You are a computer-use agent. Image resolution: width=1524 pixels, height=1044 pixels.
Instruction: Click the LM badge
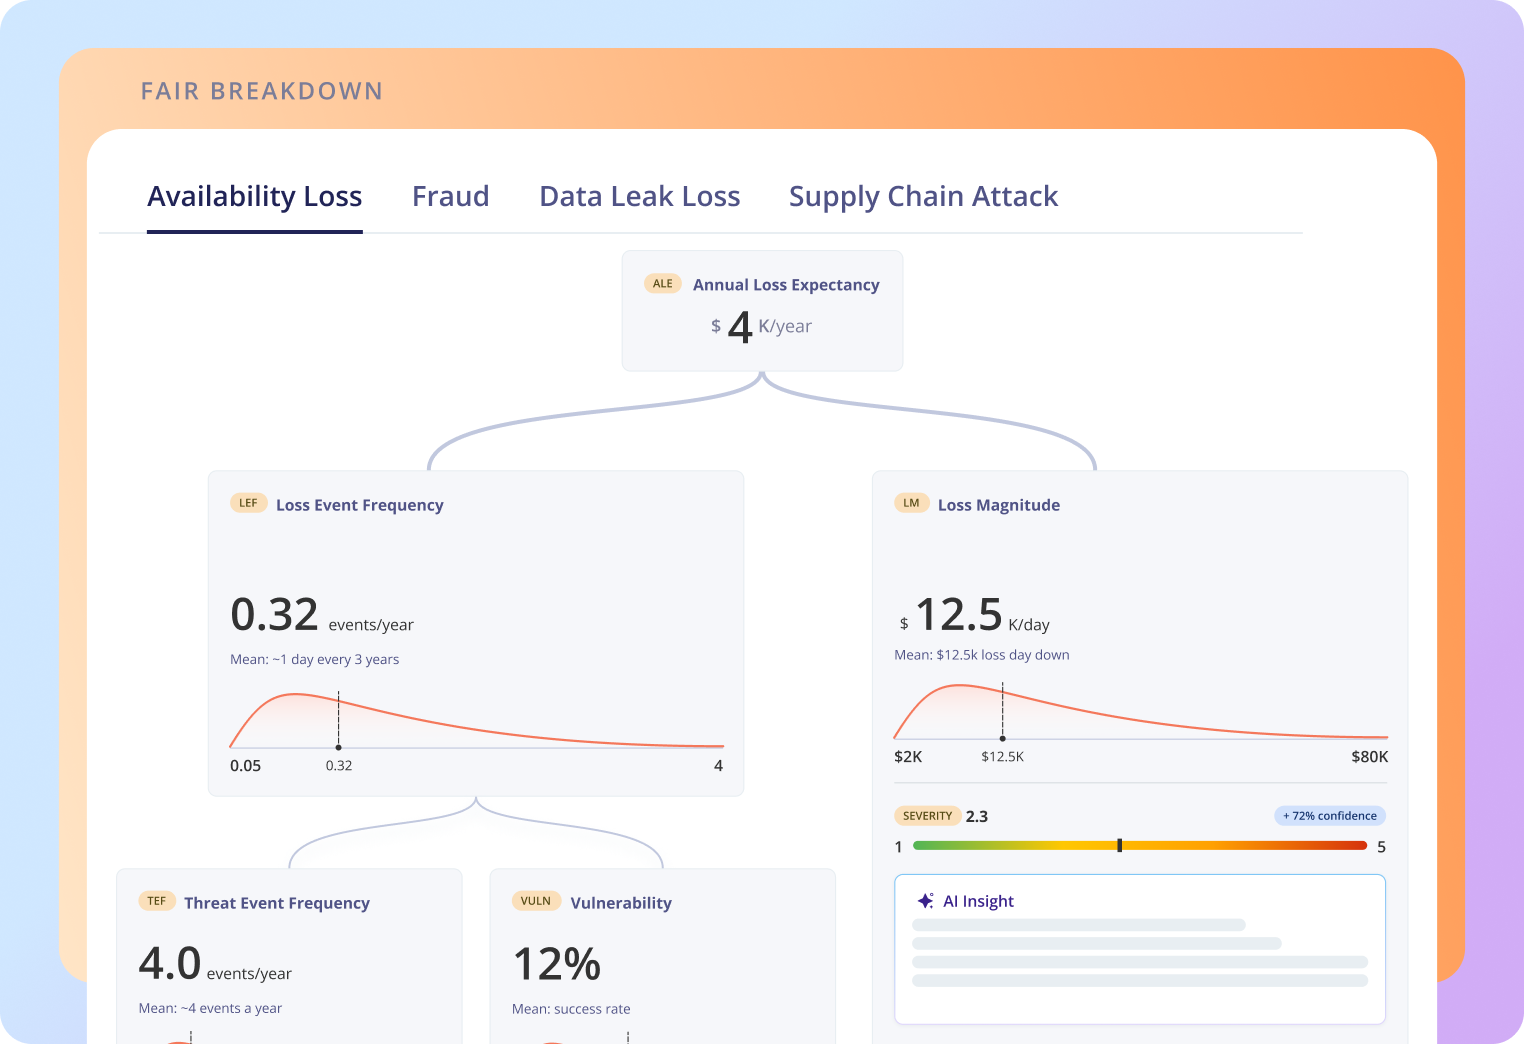911,503
